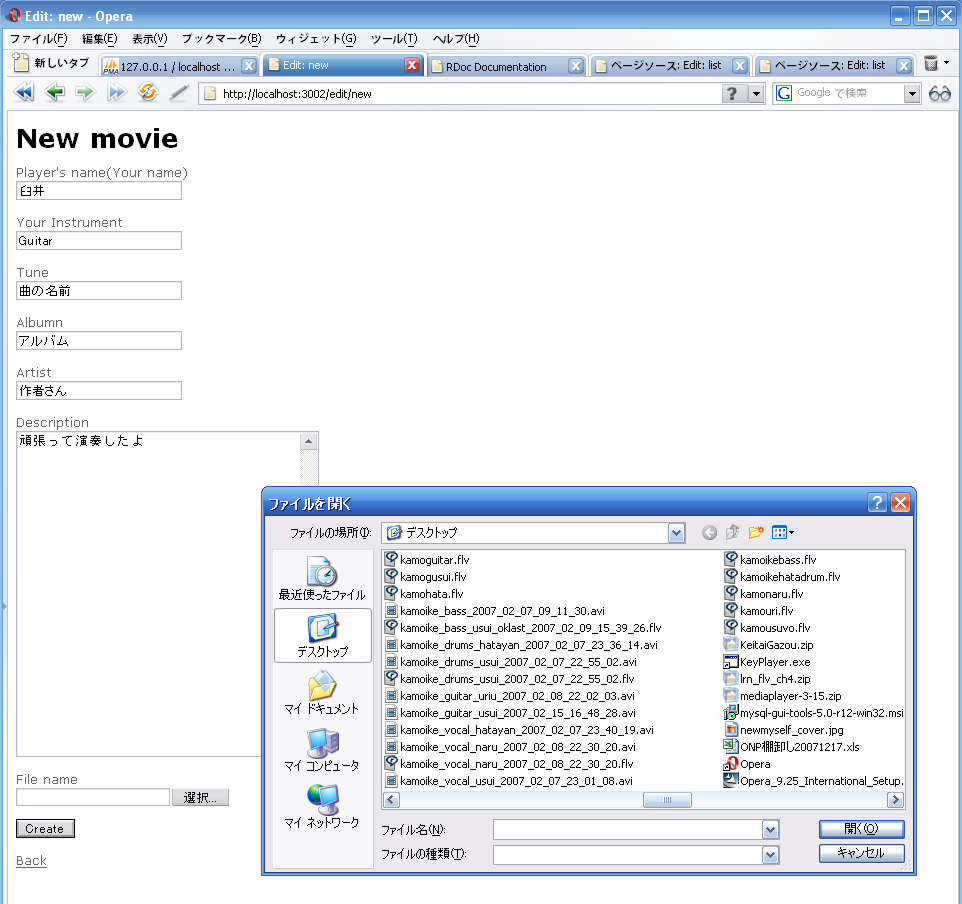Open the ブックマーク(B) menu
Image resolution: width=962 pixels, height=904 pixels.
(x=221, y=39)
